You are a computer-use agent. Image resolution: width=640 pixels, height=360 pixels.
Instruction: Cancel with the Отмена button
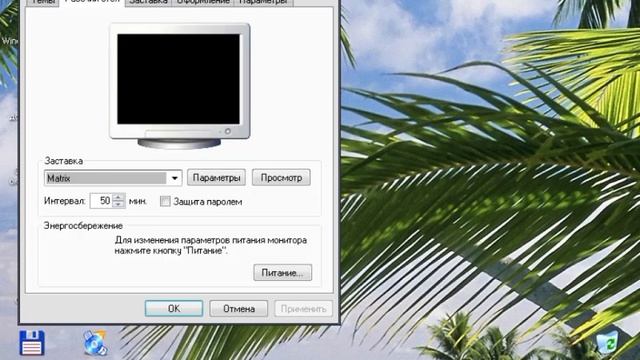[x=239, y=309]
